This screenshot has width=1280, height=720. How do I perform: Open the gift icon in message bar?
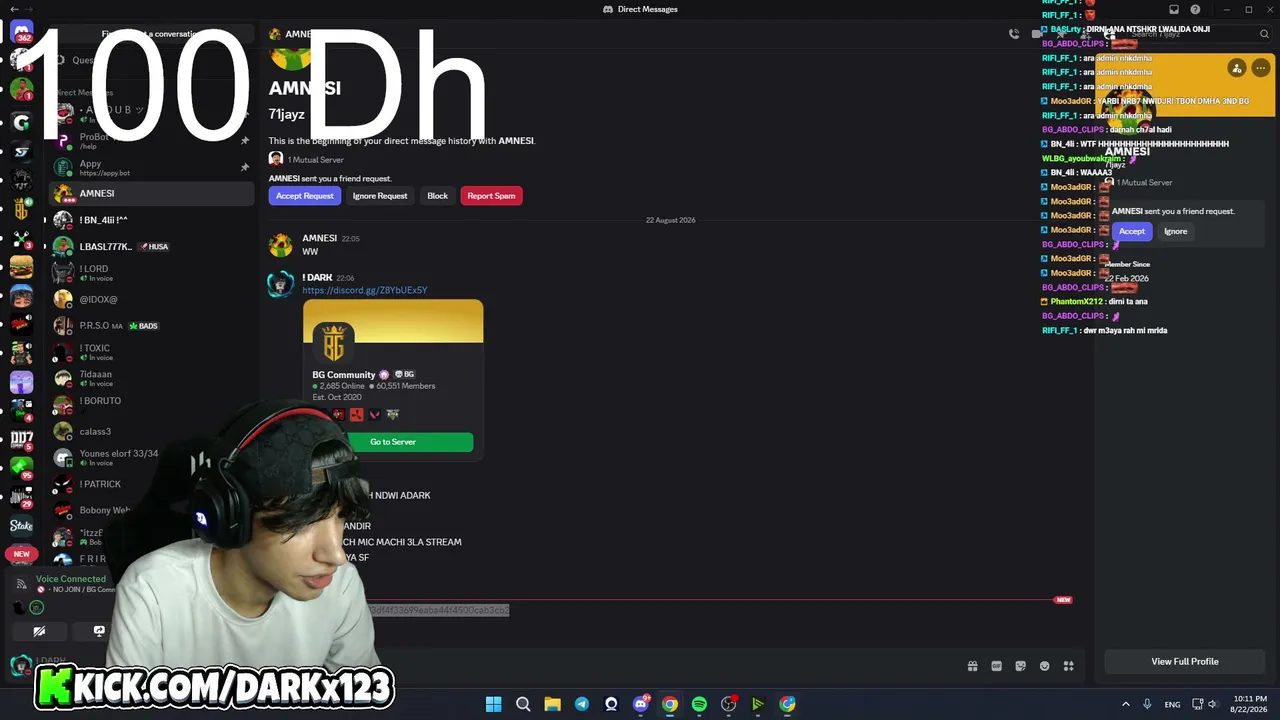click(x=972, y=666)
